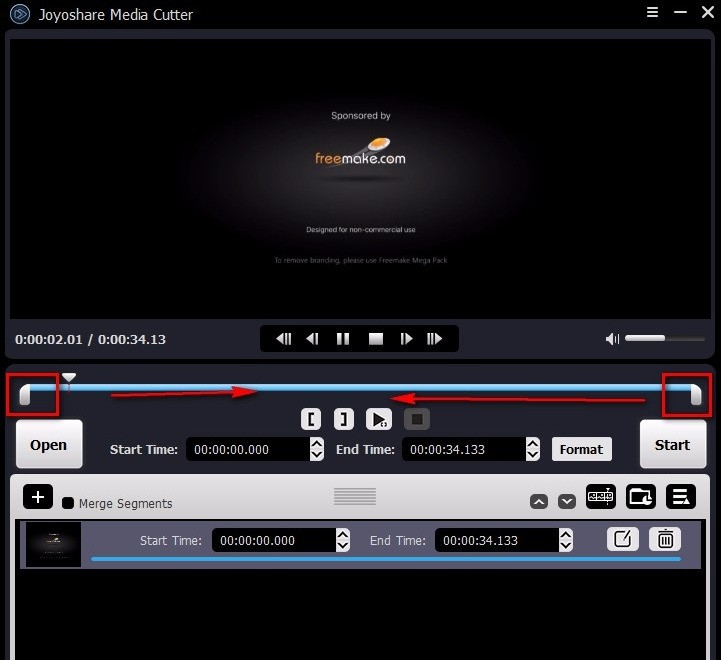Screen dimensions: 721x660
Task: Pause the video playback
Action: (343, 339)
